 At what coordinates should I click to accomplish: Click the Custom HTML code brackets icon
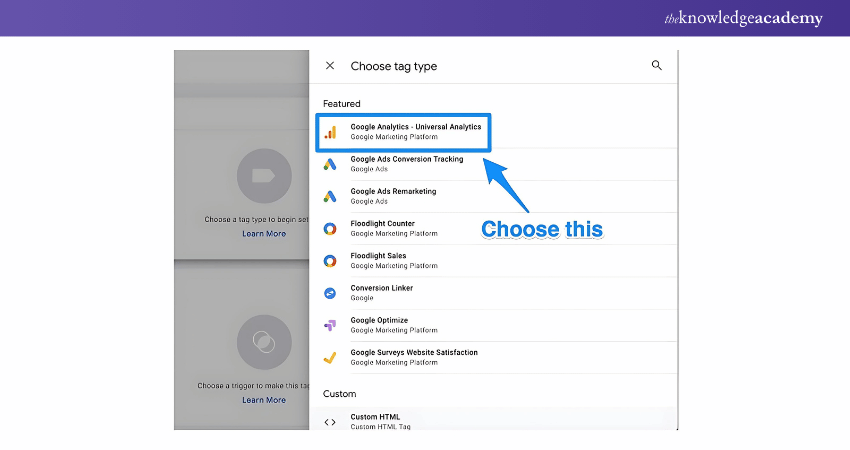tap(330, 421)
